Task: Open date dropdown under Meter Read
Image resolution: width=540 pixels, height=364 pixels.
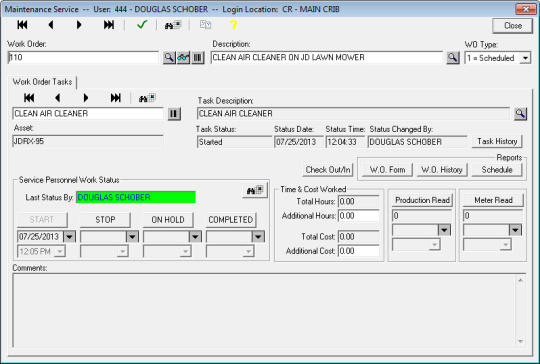Action: coord(515,230)
